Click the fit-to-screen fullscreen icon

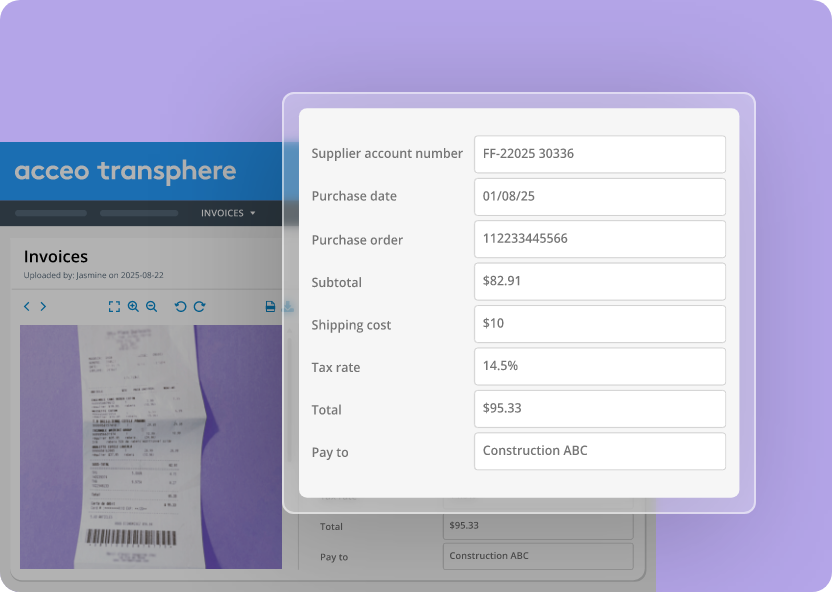click(x=114, y=306)
